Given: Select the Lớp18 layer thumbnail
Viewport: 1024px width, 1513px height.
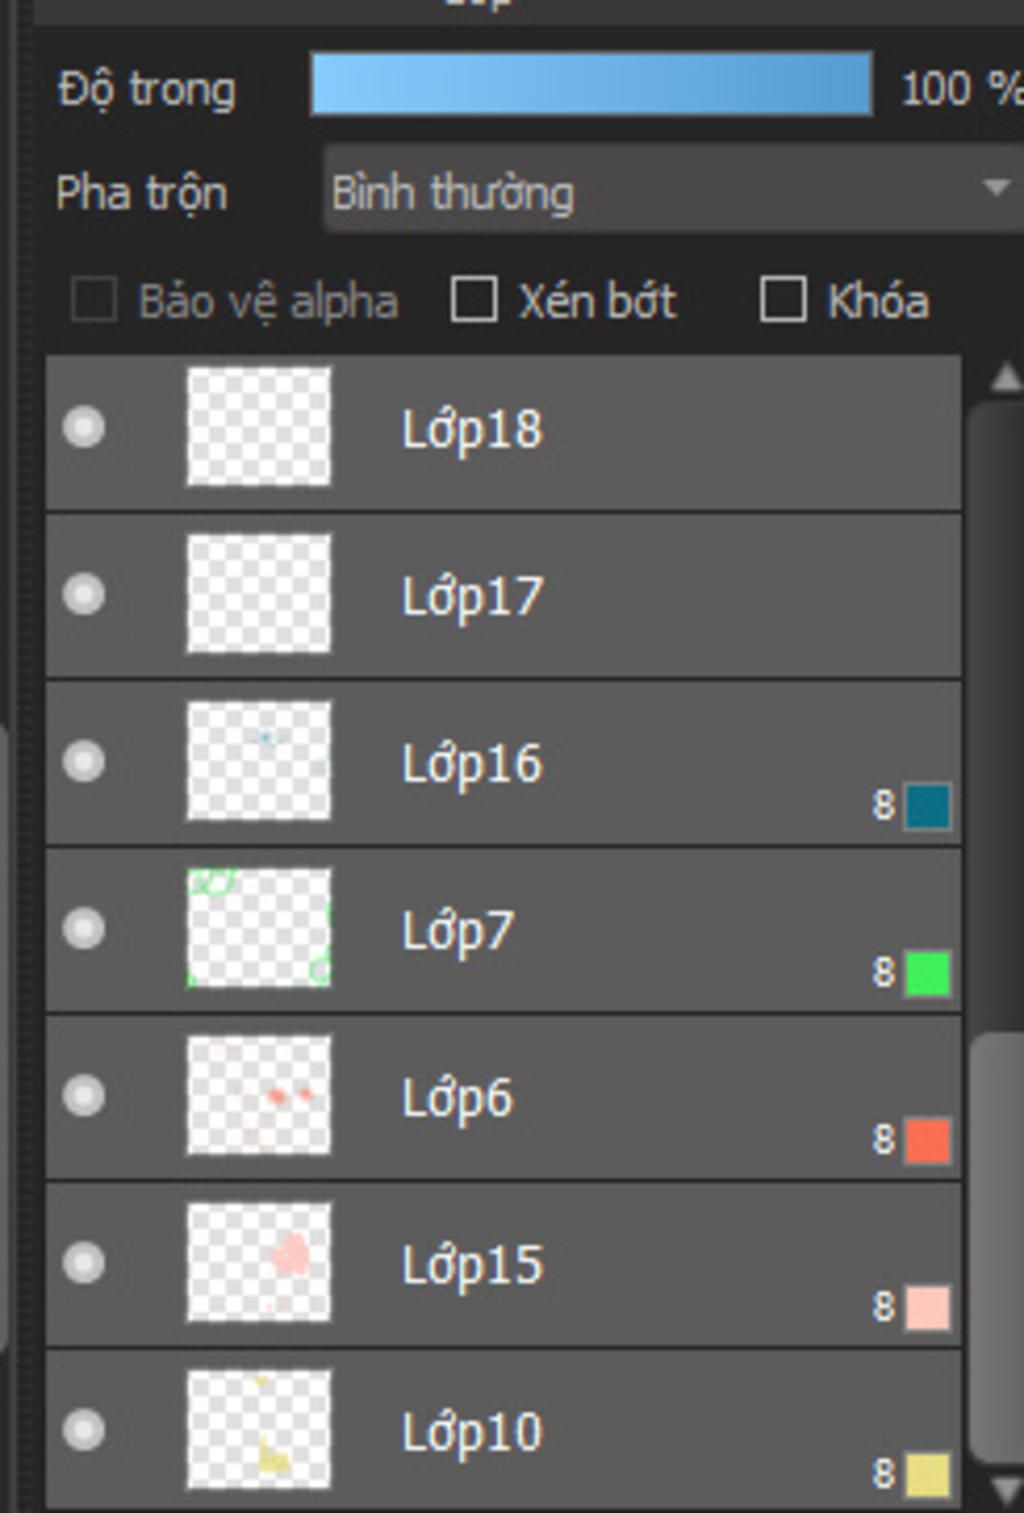Looking at the screenshot, I should [x=259, y=427].
